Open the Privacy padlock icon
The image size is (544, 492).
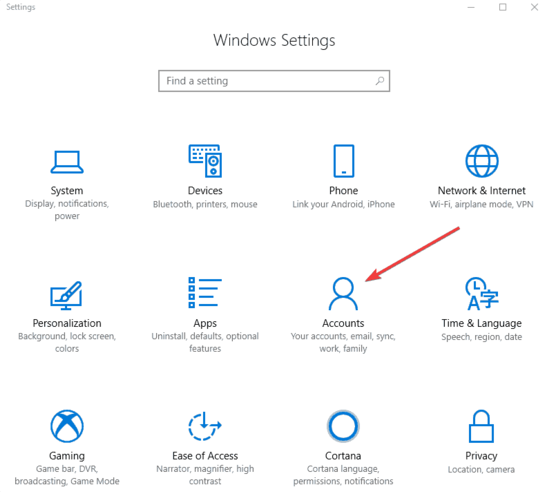point(482,426)
